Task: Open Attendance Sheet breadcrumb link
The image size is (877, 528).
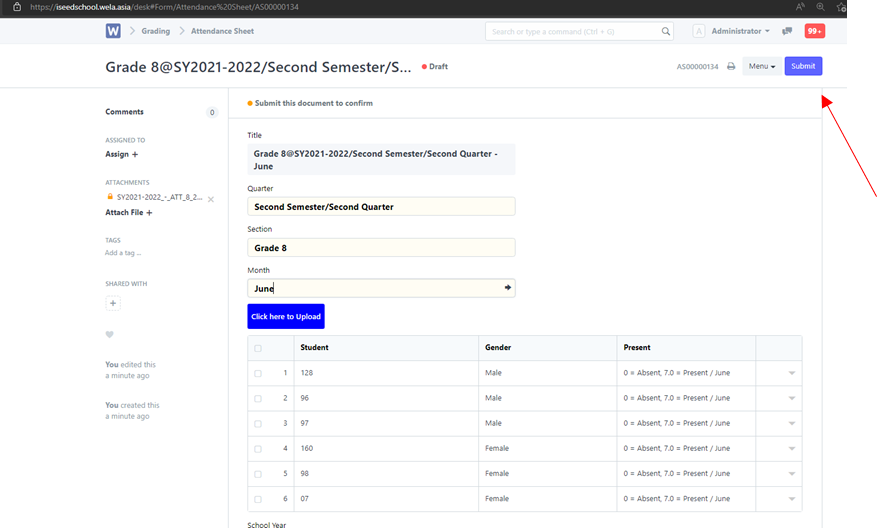Action: [224, 31]
